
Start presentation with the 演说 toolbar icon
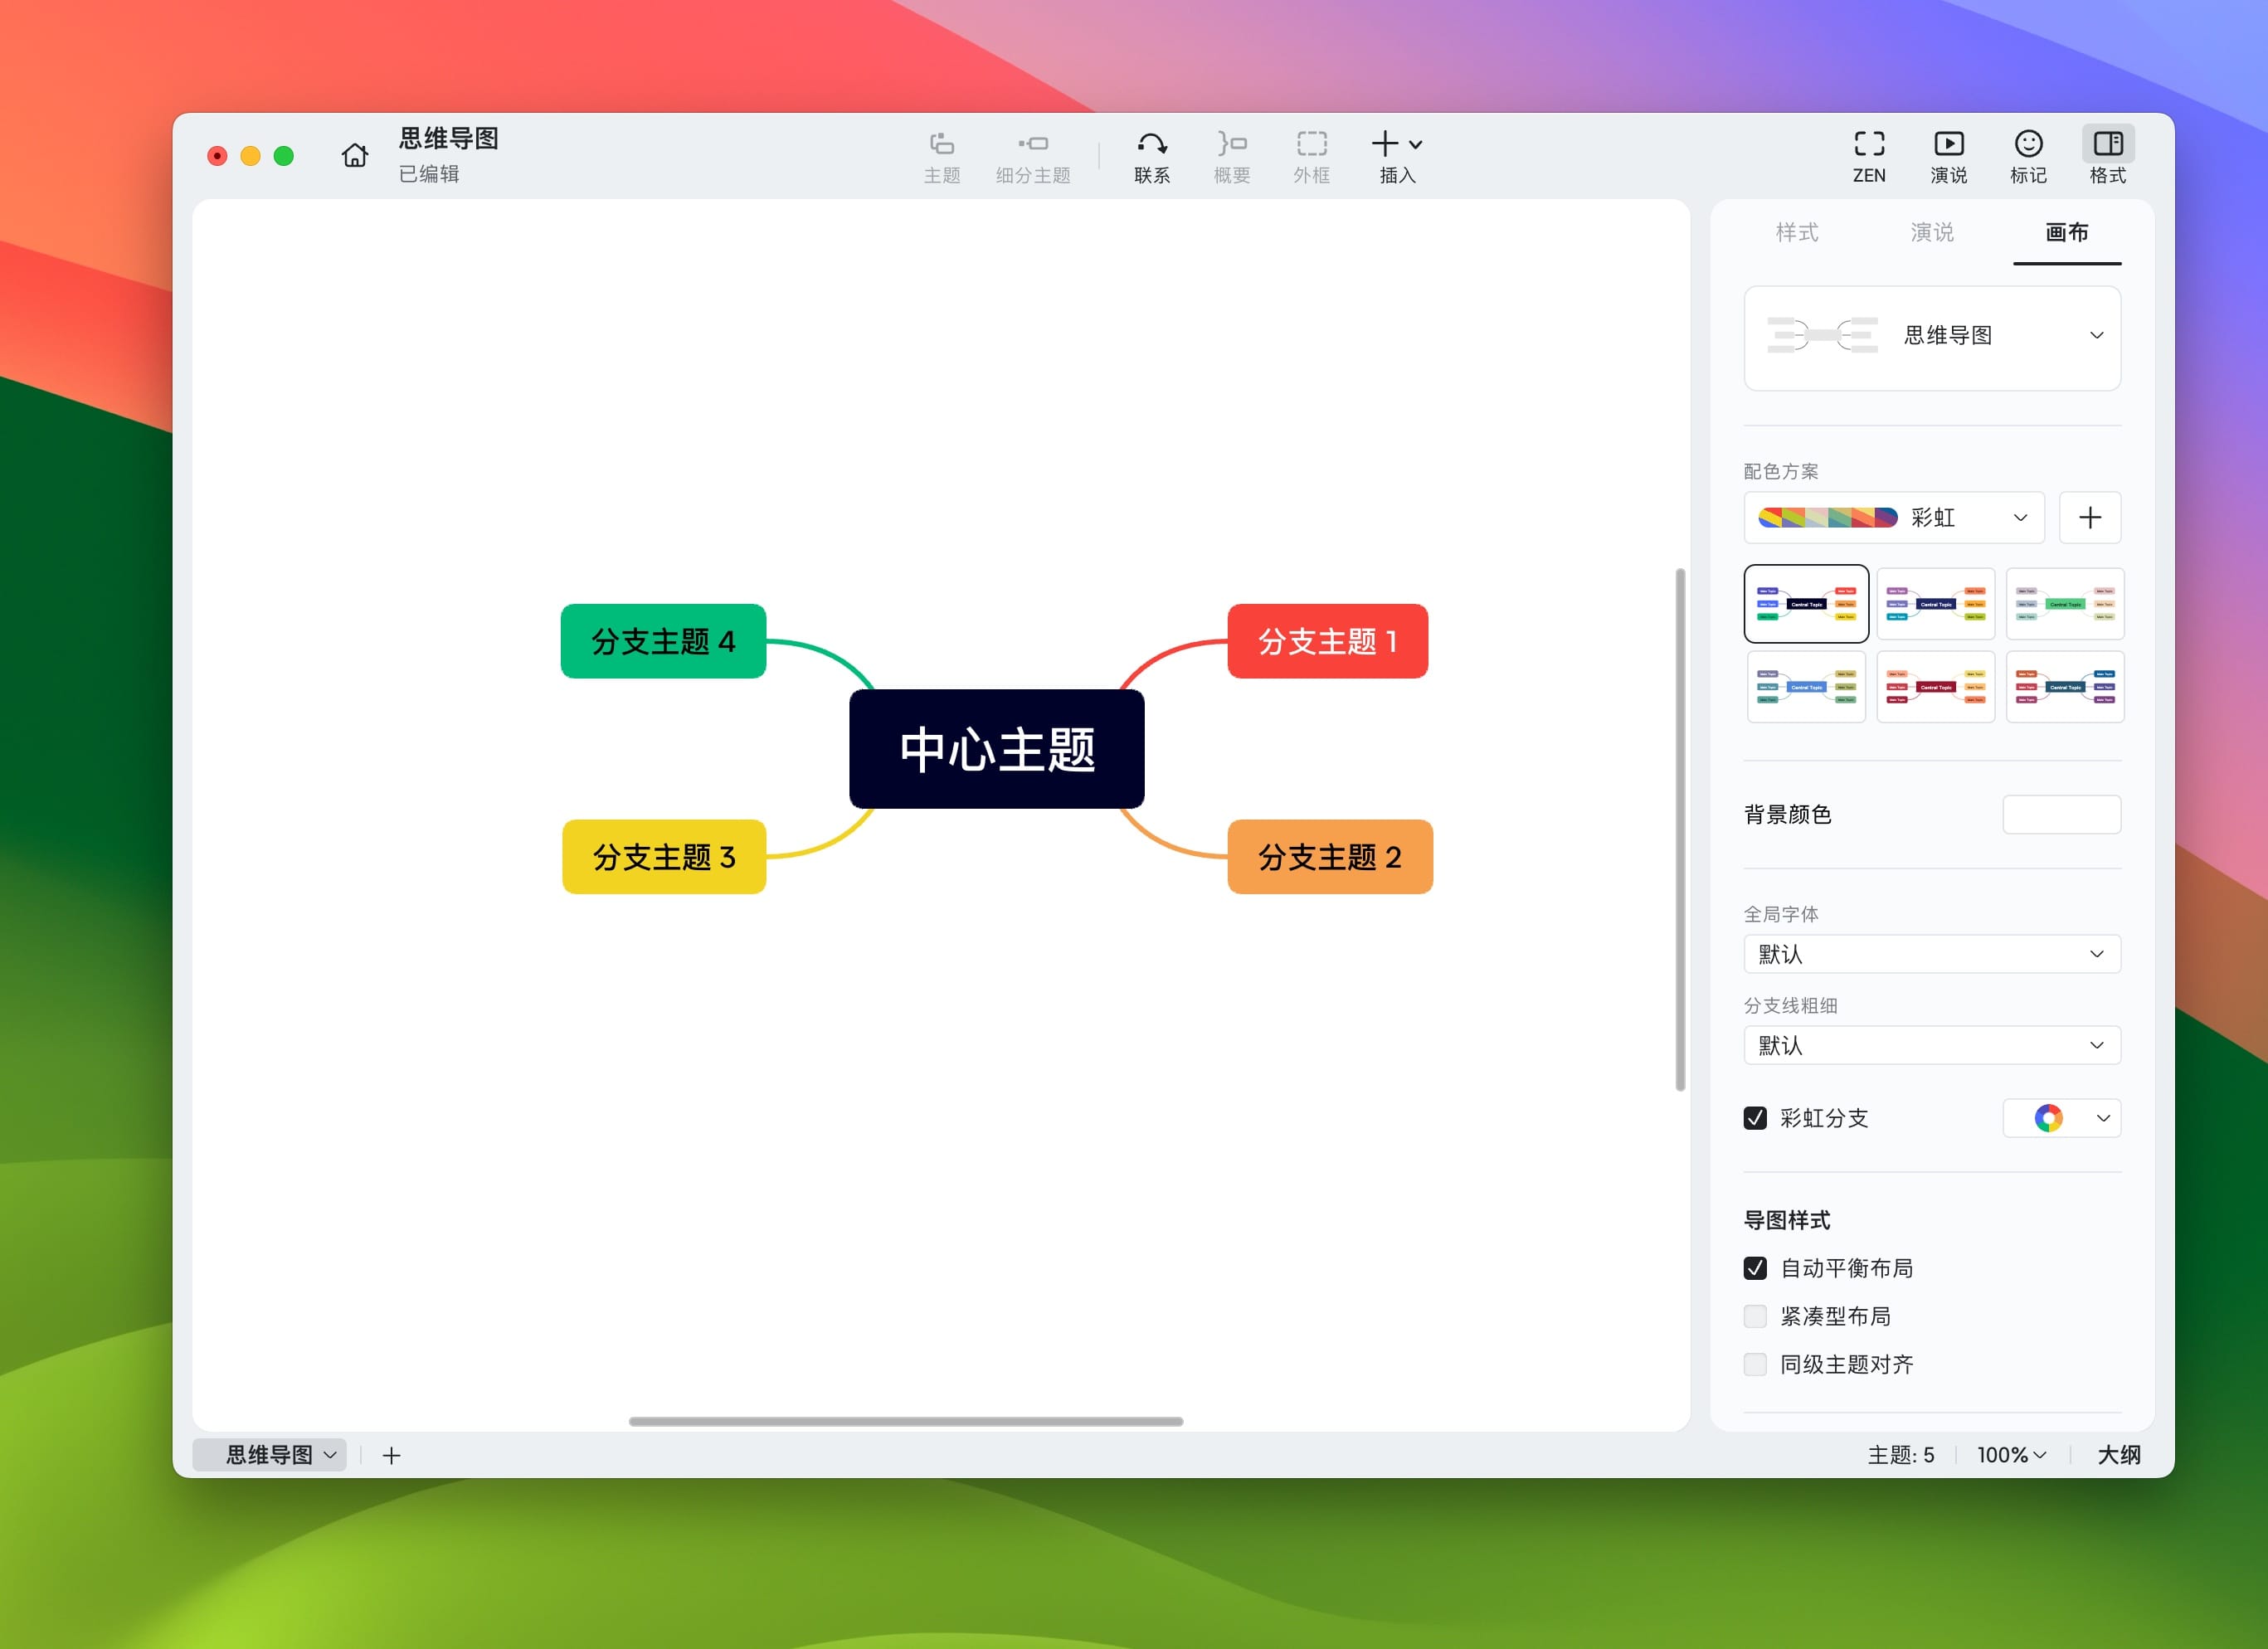1948,145
